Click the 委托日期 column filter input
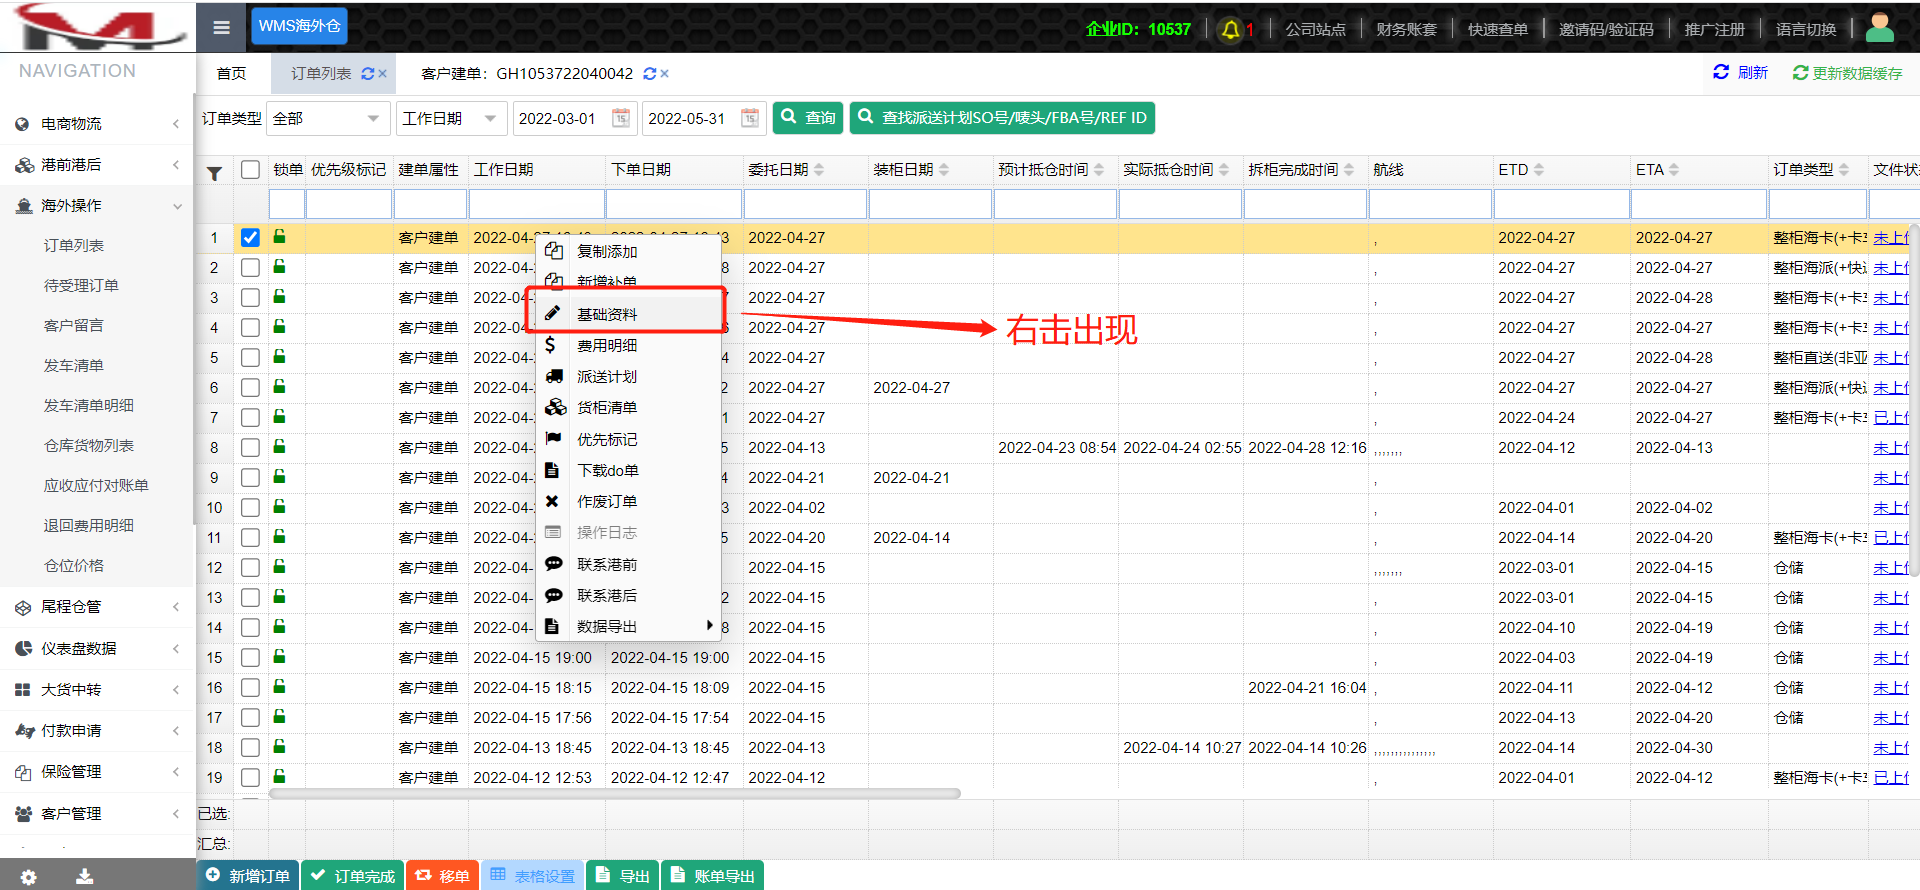Screen dimensions: 1920x890 [x=805, y=204]
